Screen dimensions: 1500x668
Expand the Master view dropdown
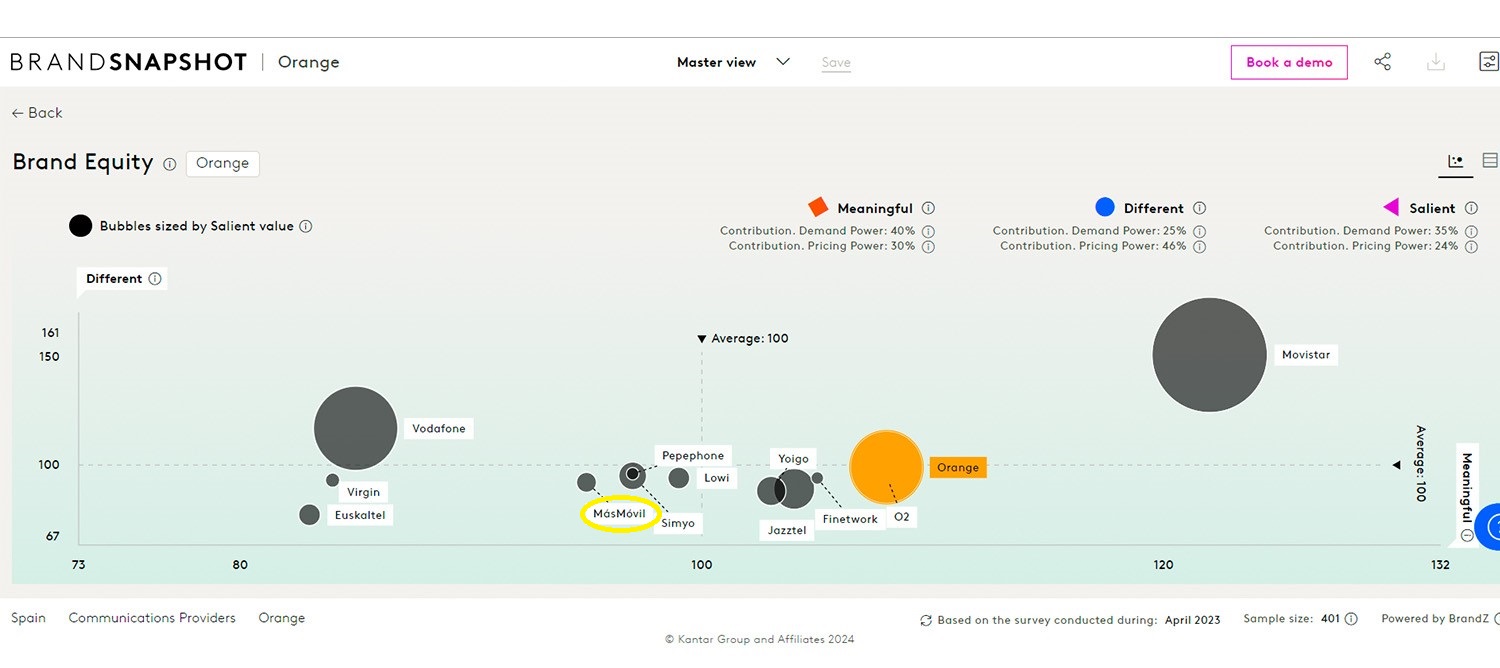(x=783, y=61)
